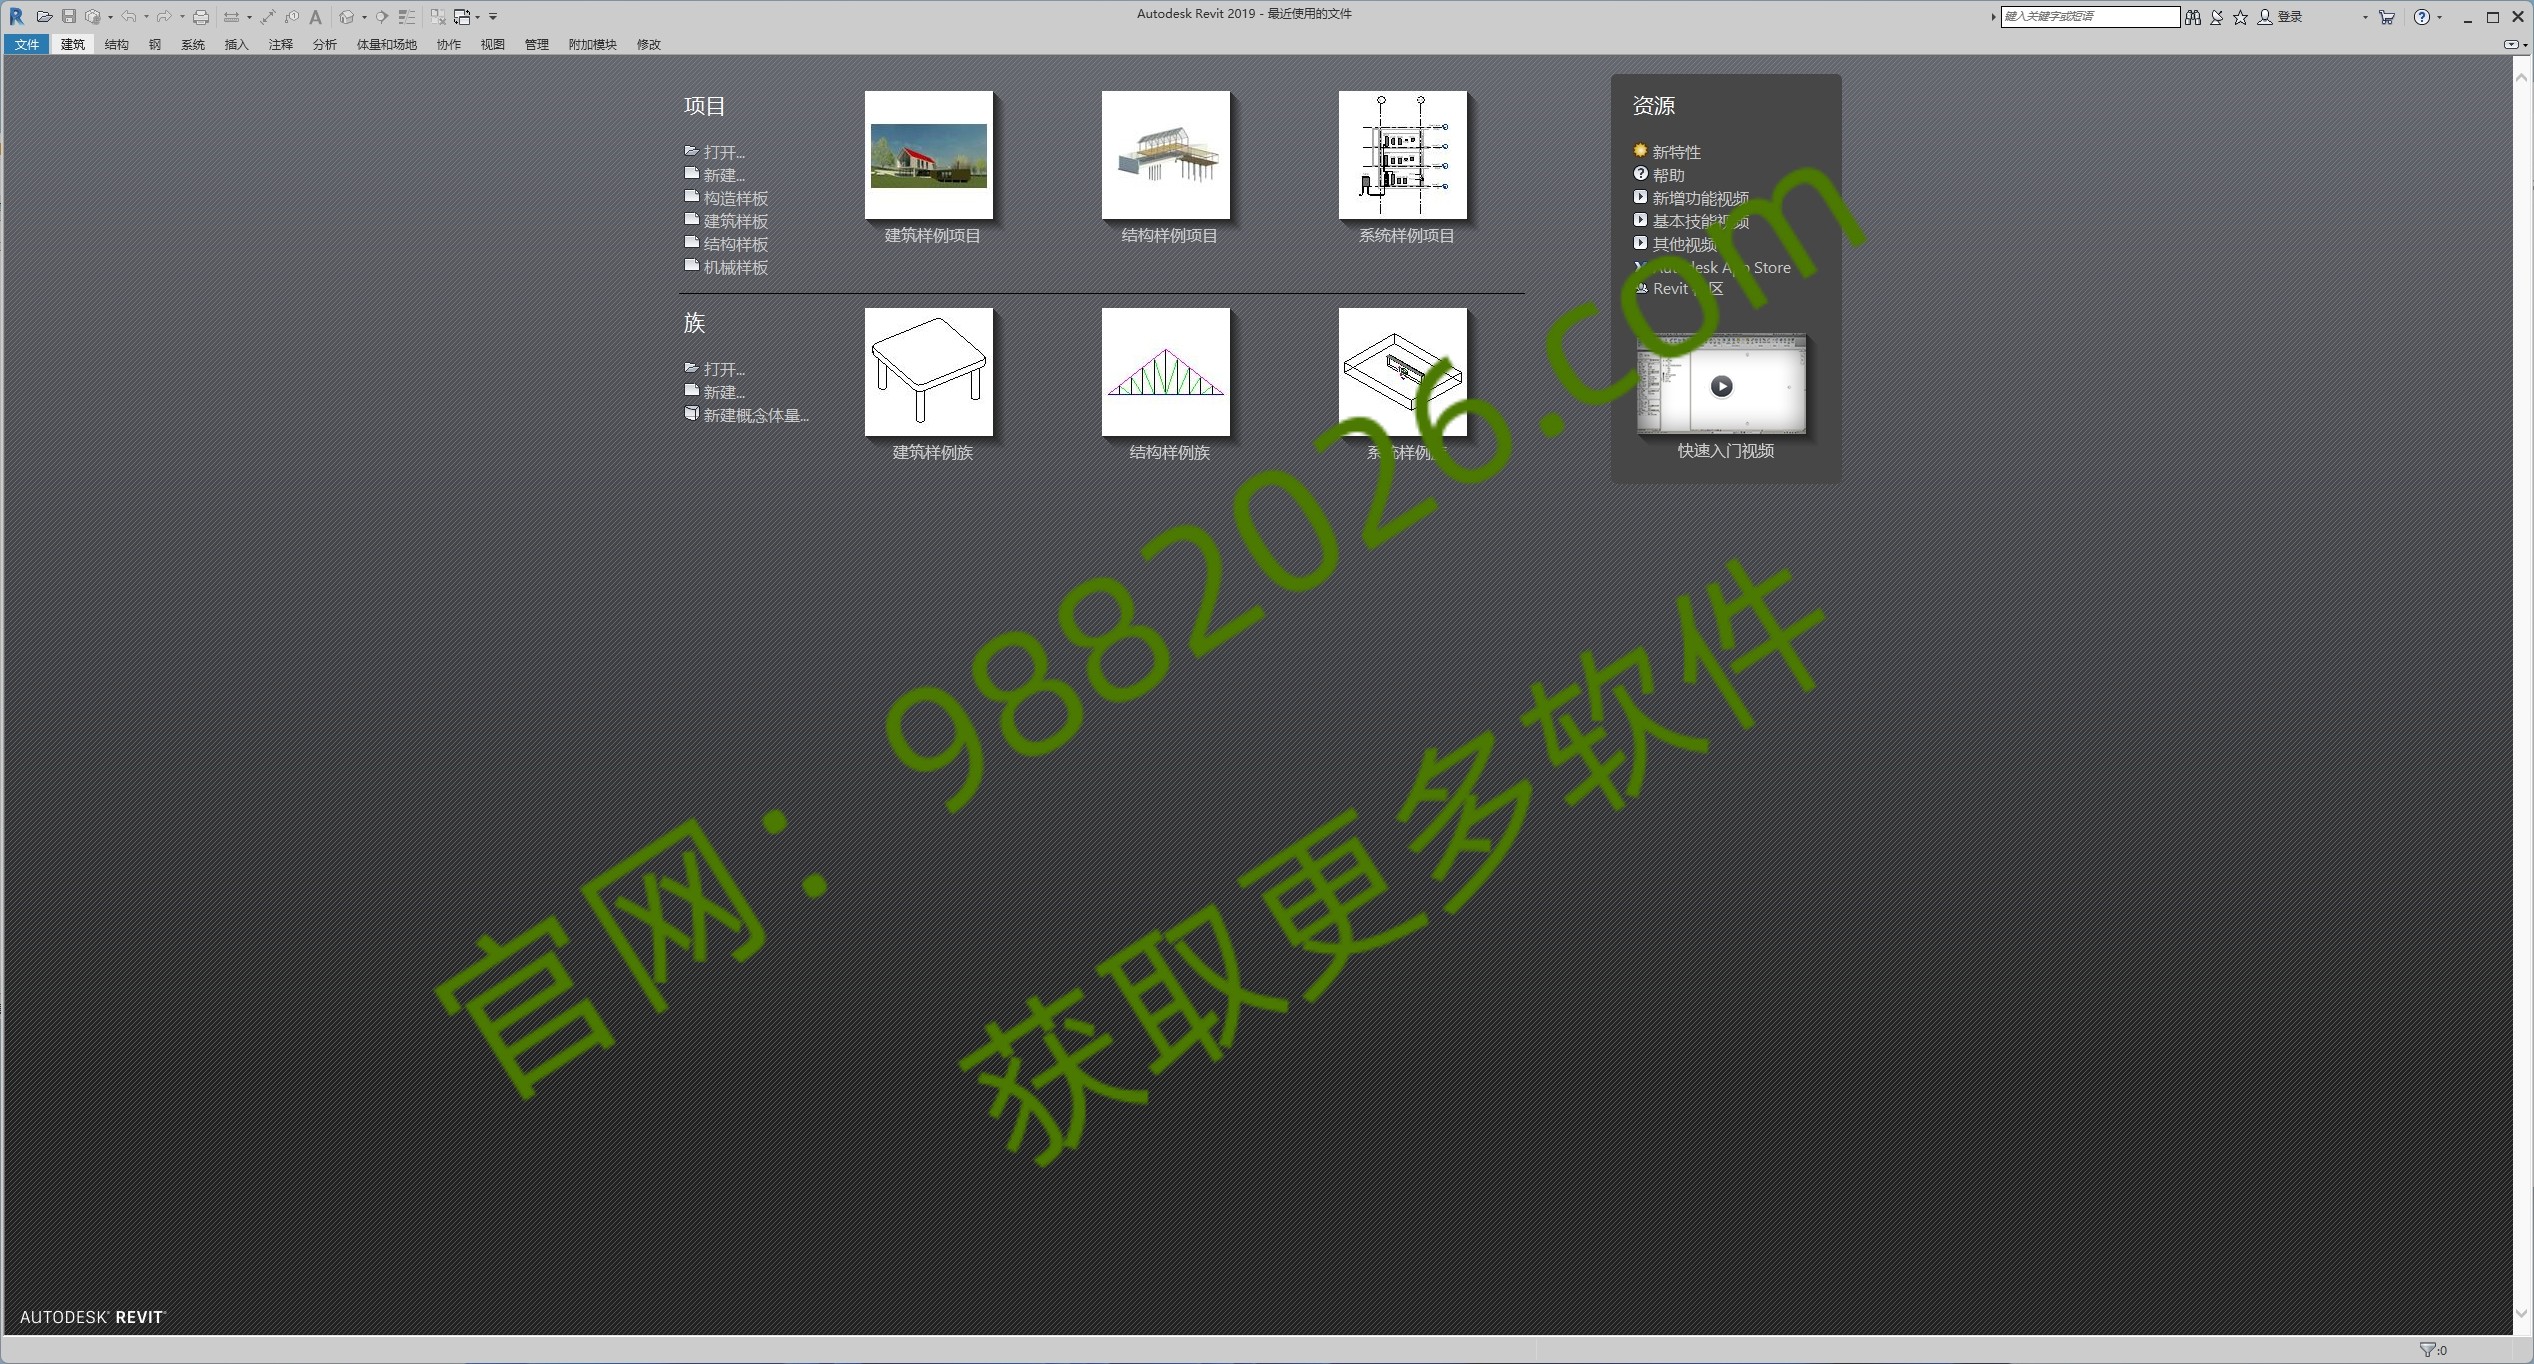Click the Text letter A icon

pos(315,17)
